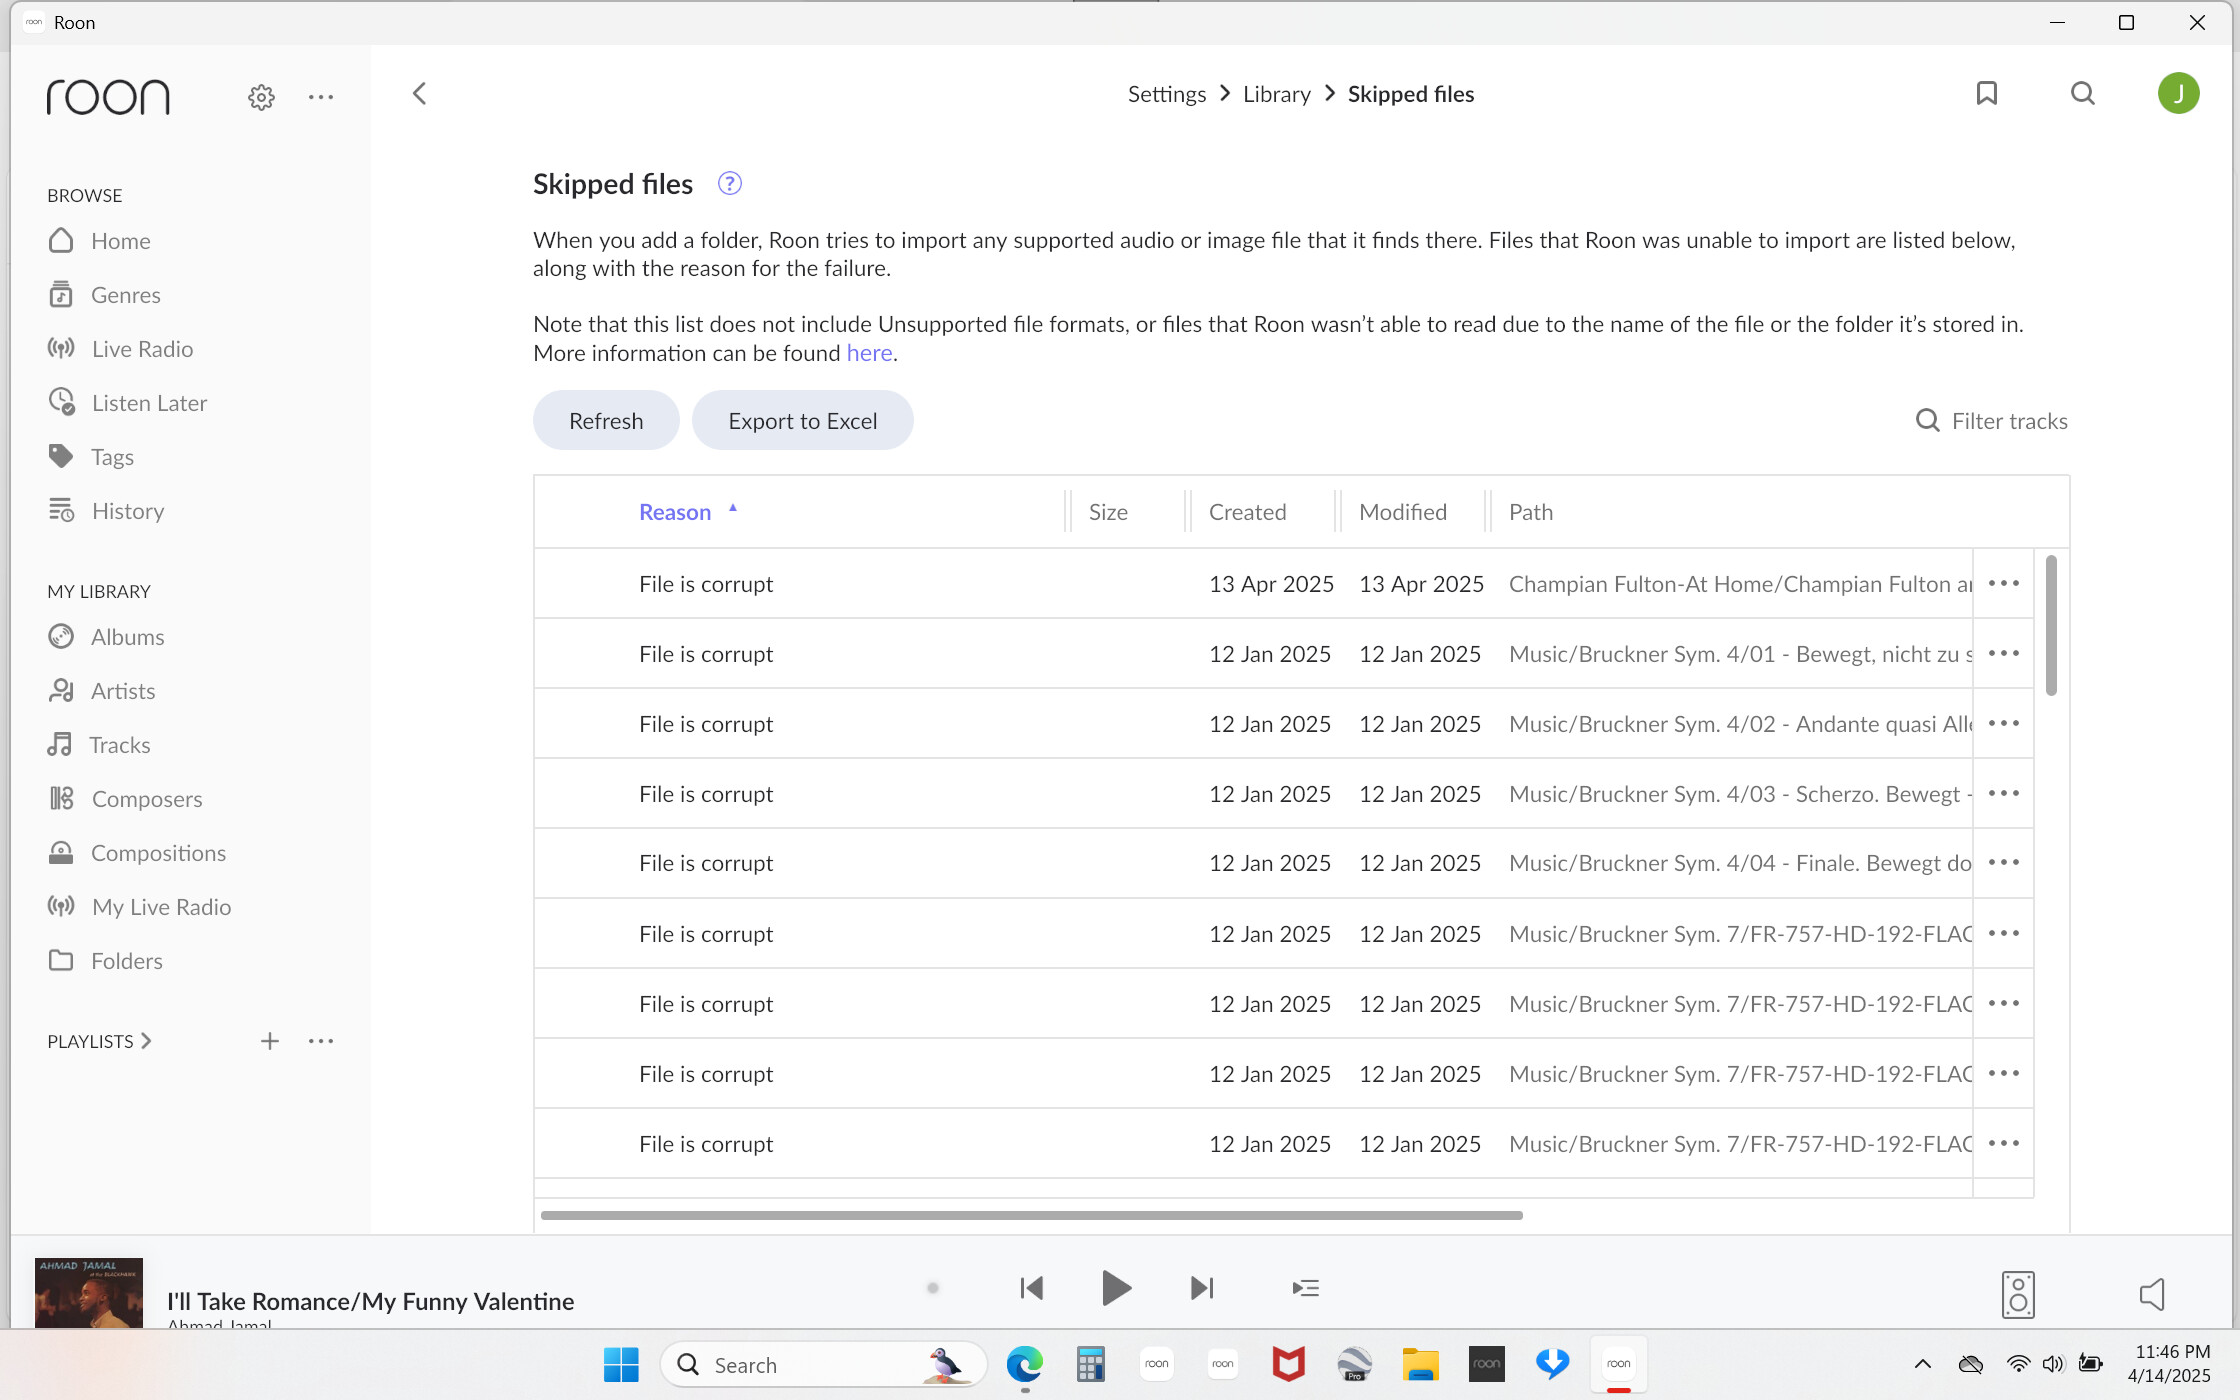Open Genres in sidebar
Screen dimensions: 2240x1400
coord(104,295)
